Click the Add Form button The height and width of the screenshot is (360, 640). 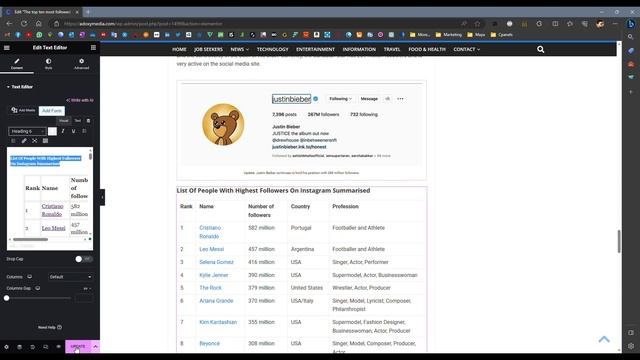click(52, 111)
